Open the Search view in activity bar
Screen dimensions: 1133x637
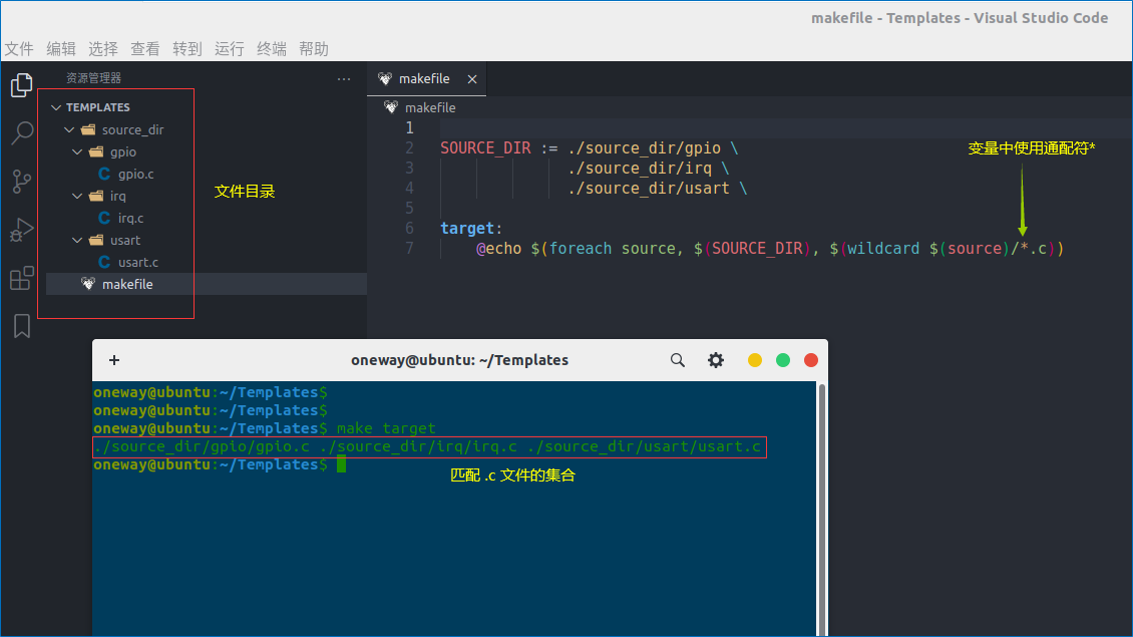(22, 133)
